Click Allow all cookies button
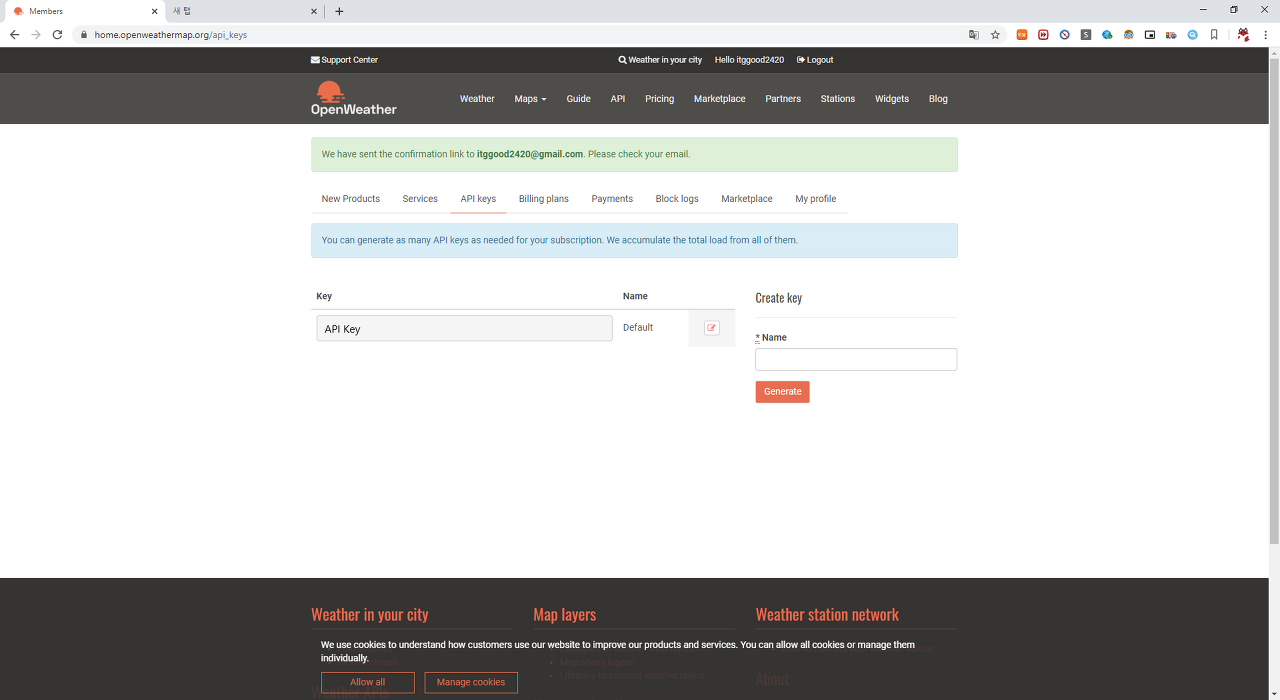 (367, 682)
